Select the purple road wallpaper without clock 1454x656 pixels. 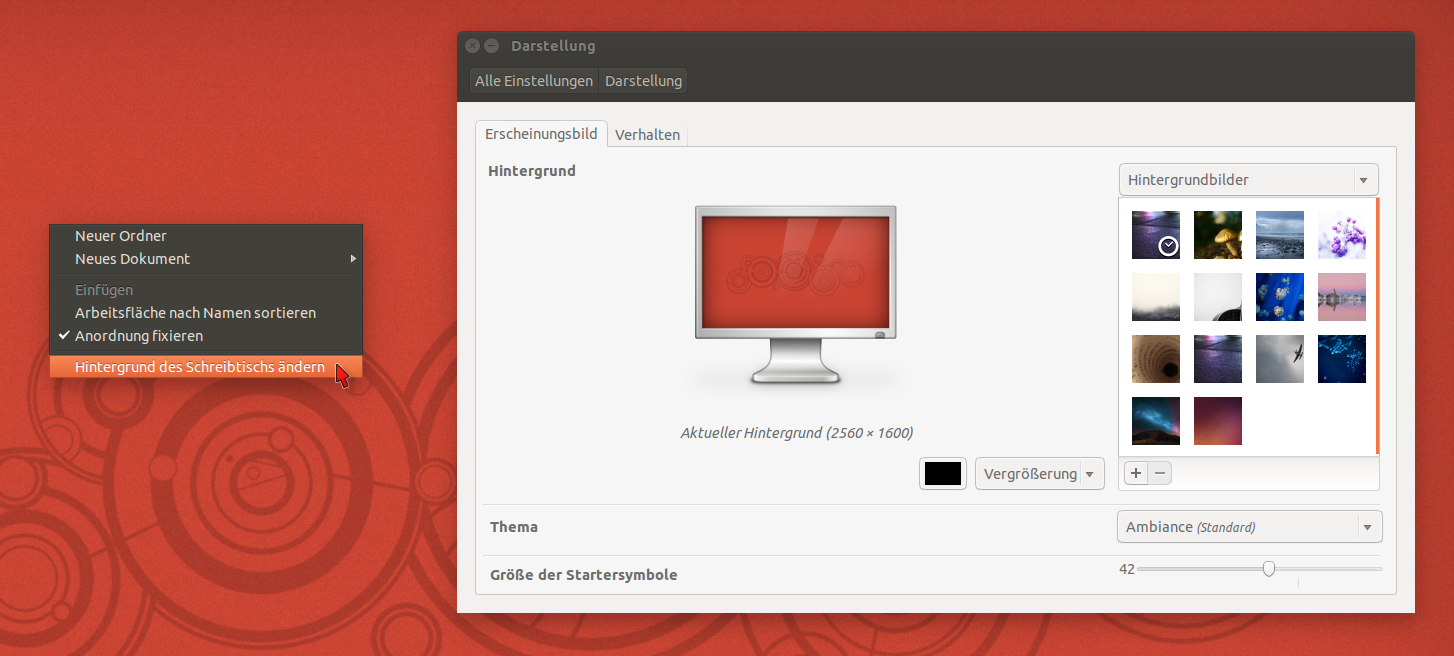click(1218, 359)
